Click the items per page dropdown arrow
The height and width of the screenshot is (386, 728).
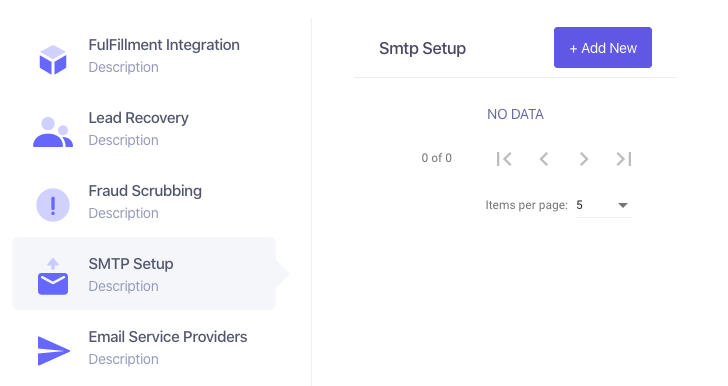(623, 205)
